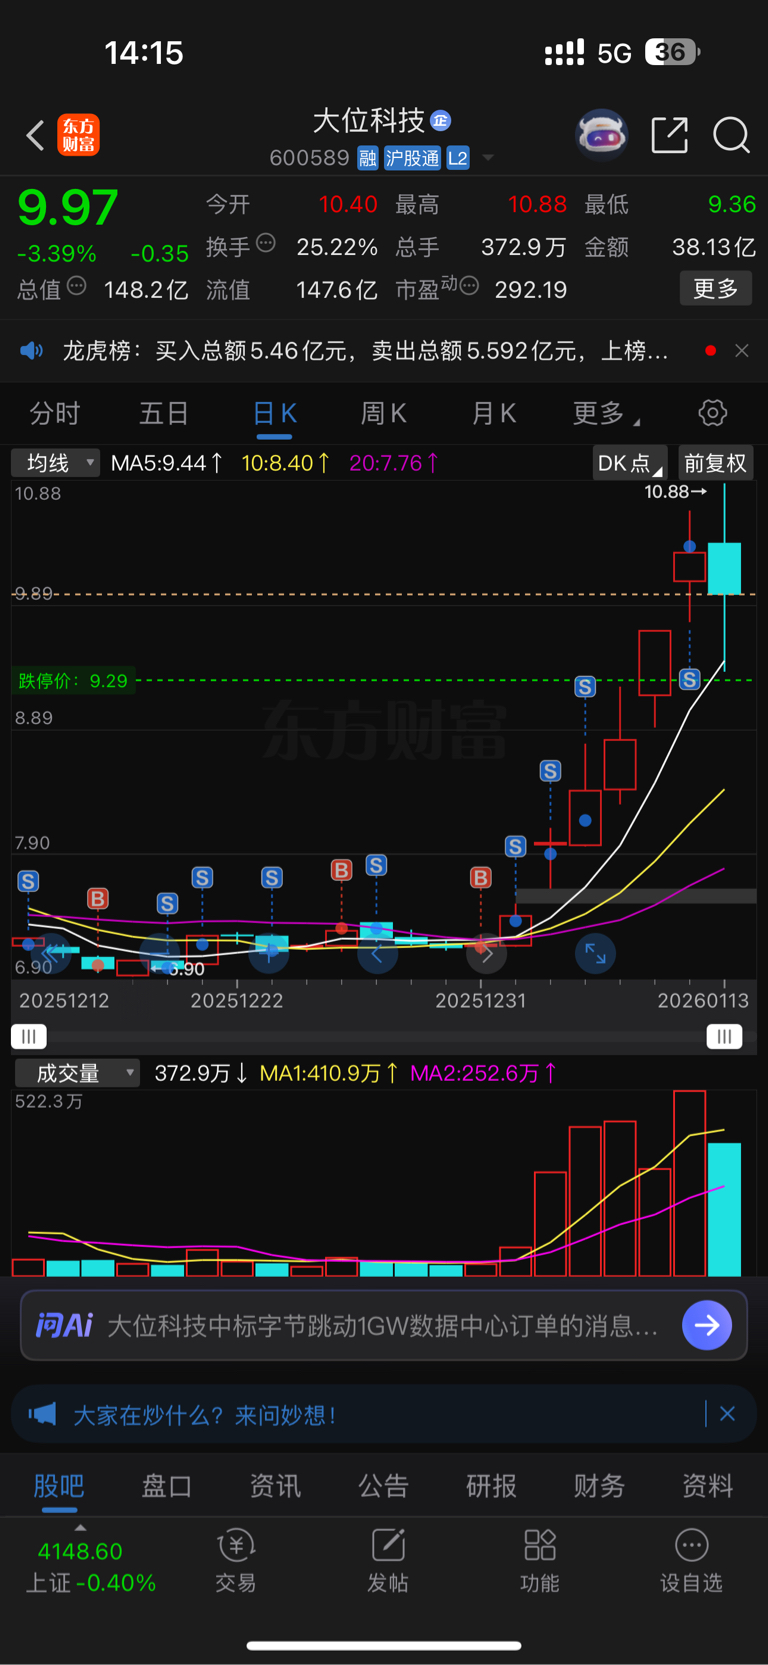
Task: Tap the 5G signal status indicator
Action: coord(614,53)
